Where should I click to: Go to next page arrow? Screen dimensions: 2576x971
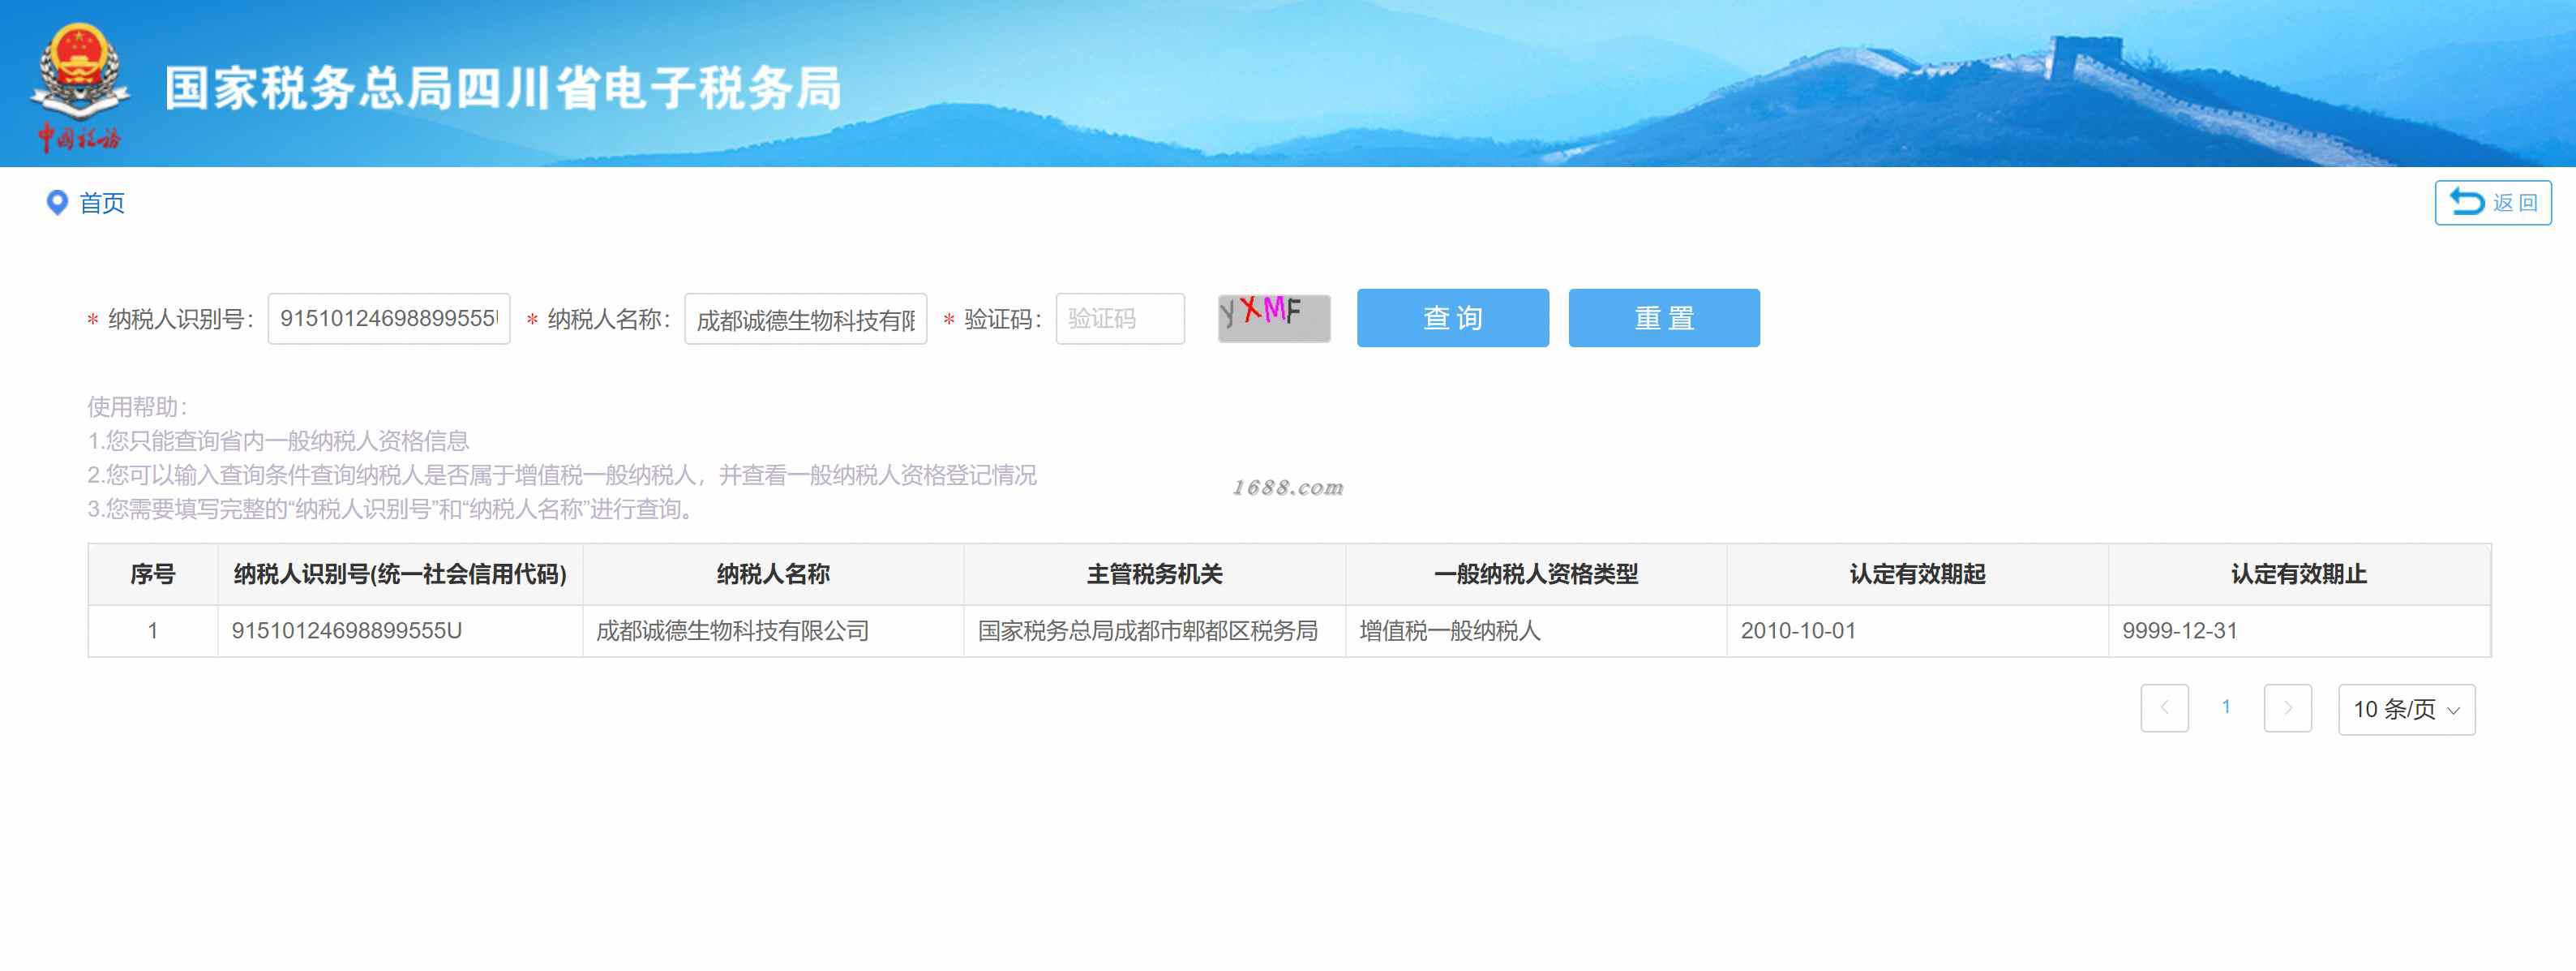(x=2287, y=708)
